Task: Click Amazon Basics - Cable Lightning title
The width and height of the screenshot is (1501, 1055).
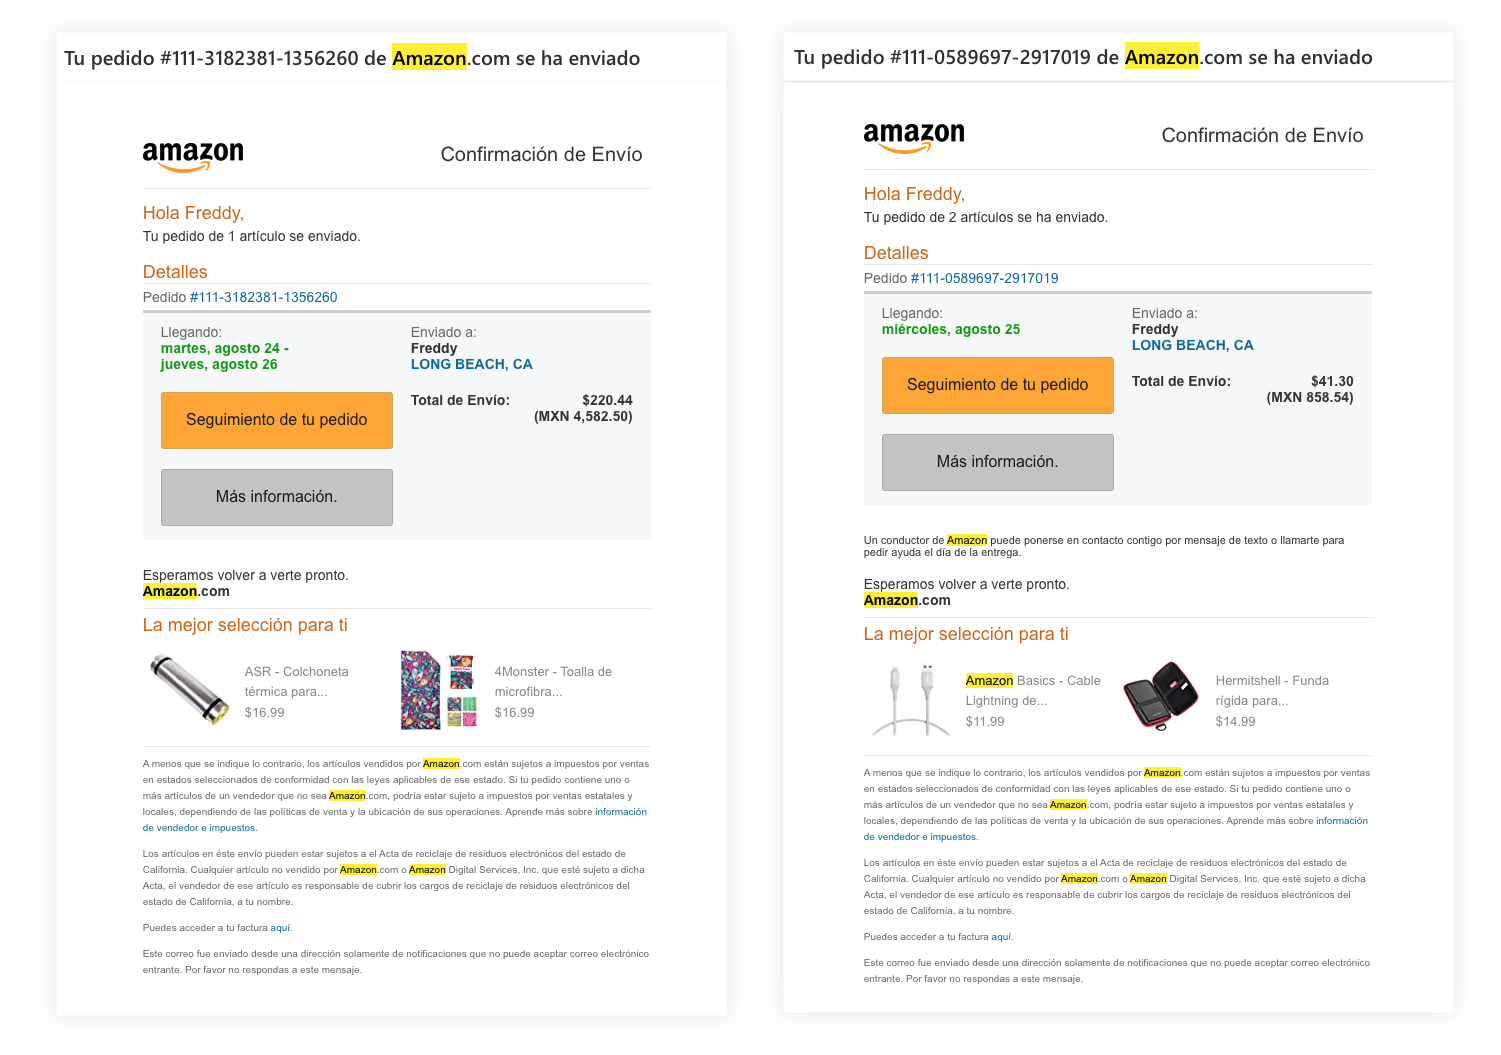Action: pos(1033,690)
